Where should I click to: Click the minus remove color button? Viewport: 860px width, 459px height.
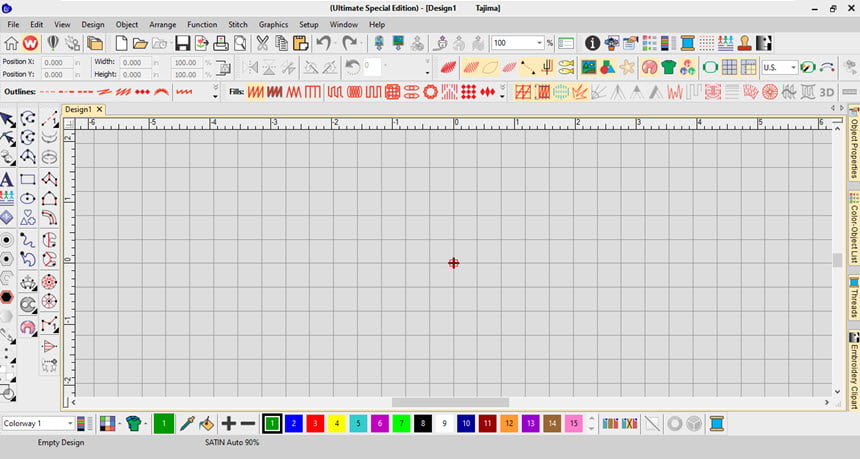tap(247, 424)
